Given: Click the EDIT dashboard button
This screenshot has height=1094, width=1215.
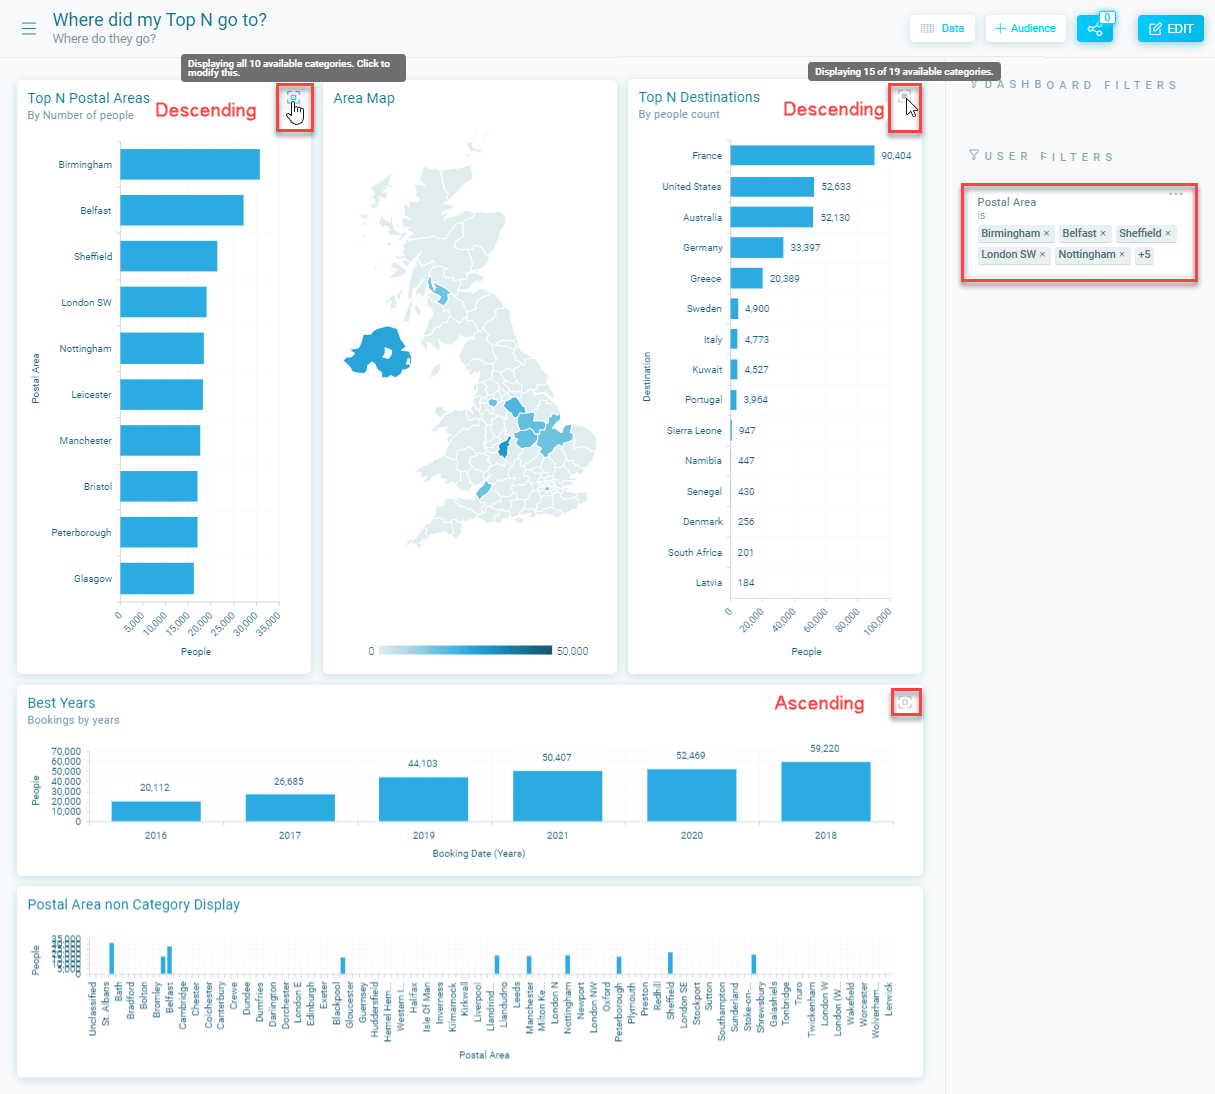Looking at the screenshot, I should (x=1171, y=29).
